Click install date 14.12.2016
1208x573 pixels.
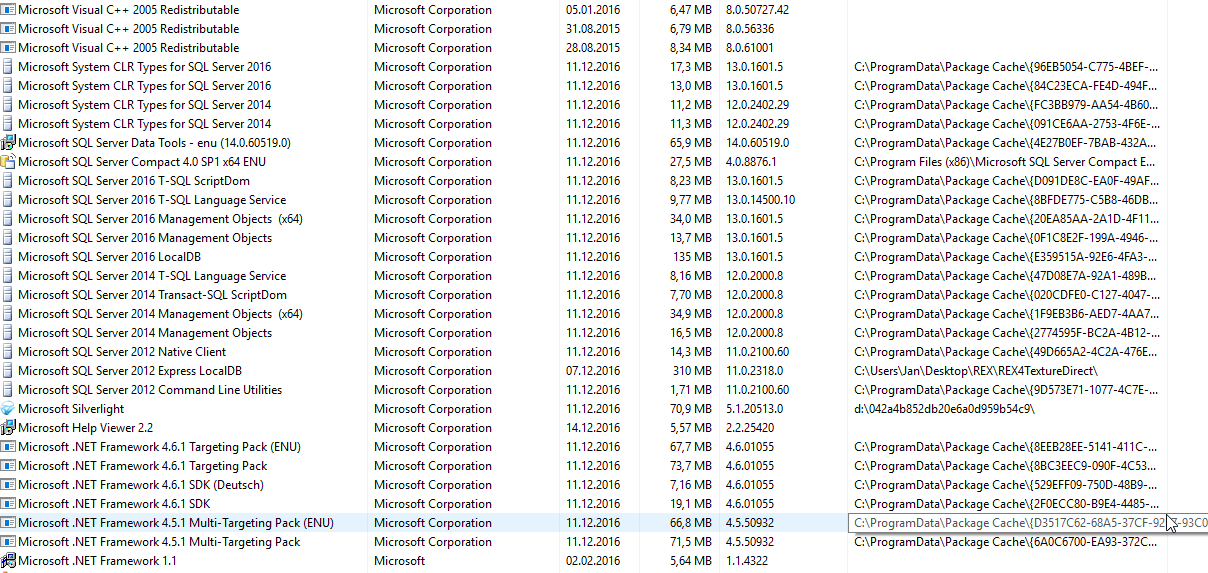[593, 428]
